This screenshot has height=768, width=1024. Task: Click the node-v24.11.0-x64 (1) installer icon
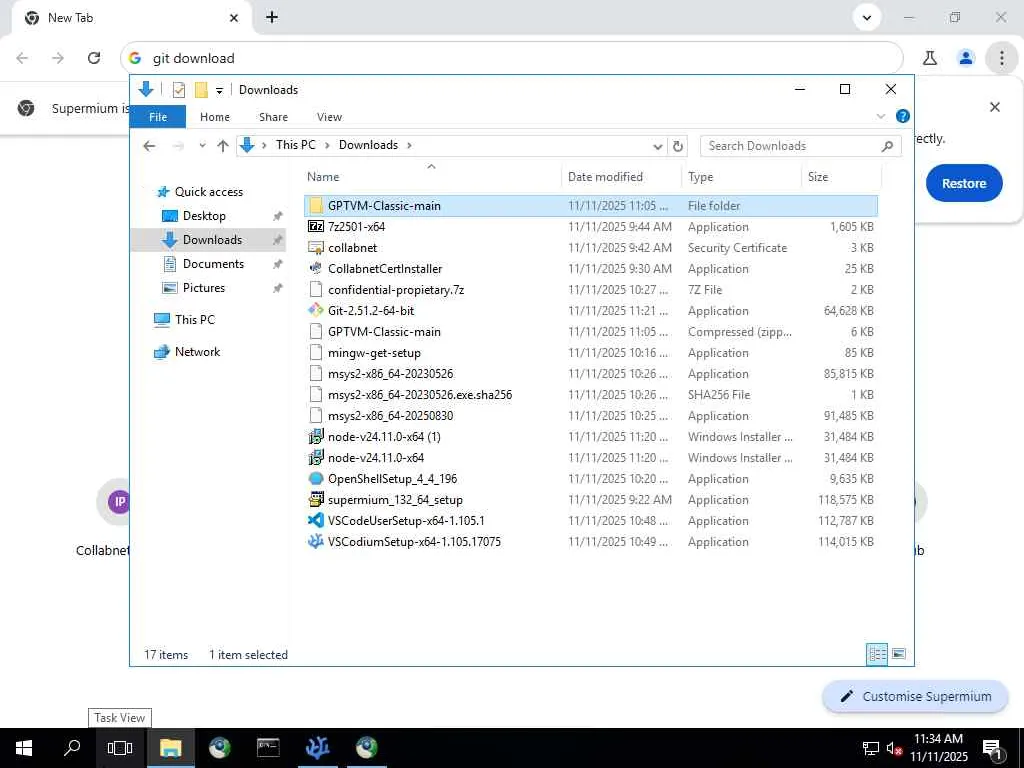tap(315, 436)
